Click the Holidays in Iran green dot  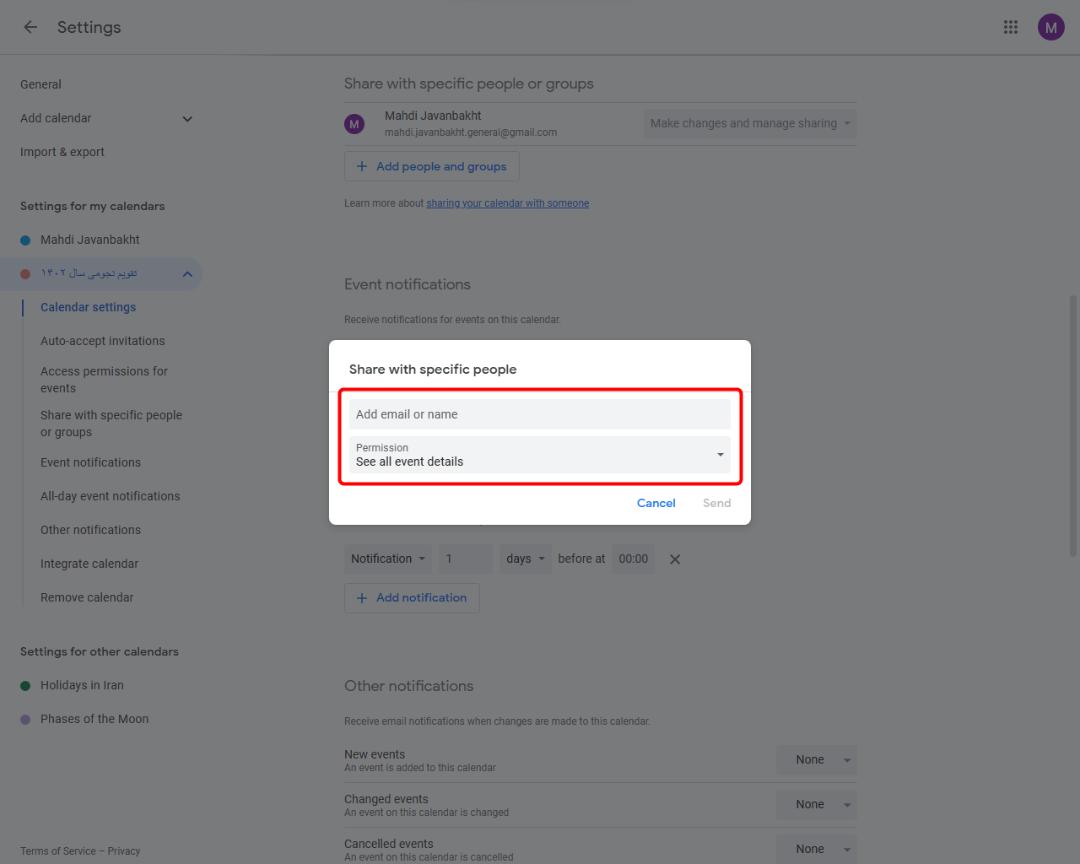pos(25,685)
